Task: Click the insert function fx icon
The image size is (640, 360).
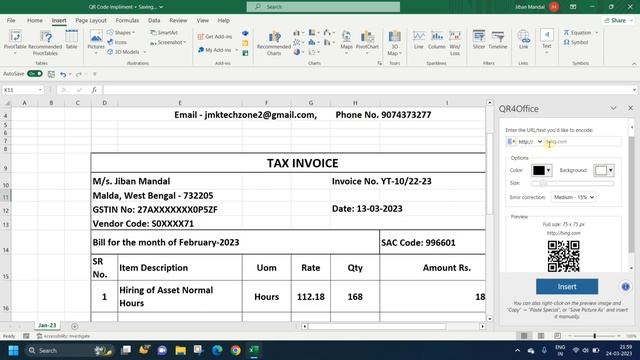Action: tap(94, 90)
